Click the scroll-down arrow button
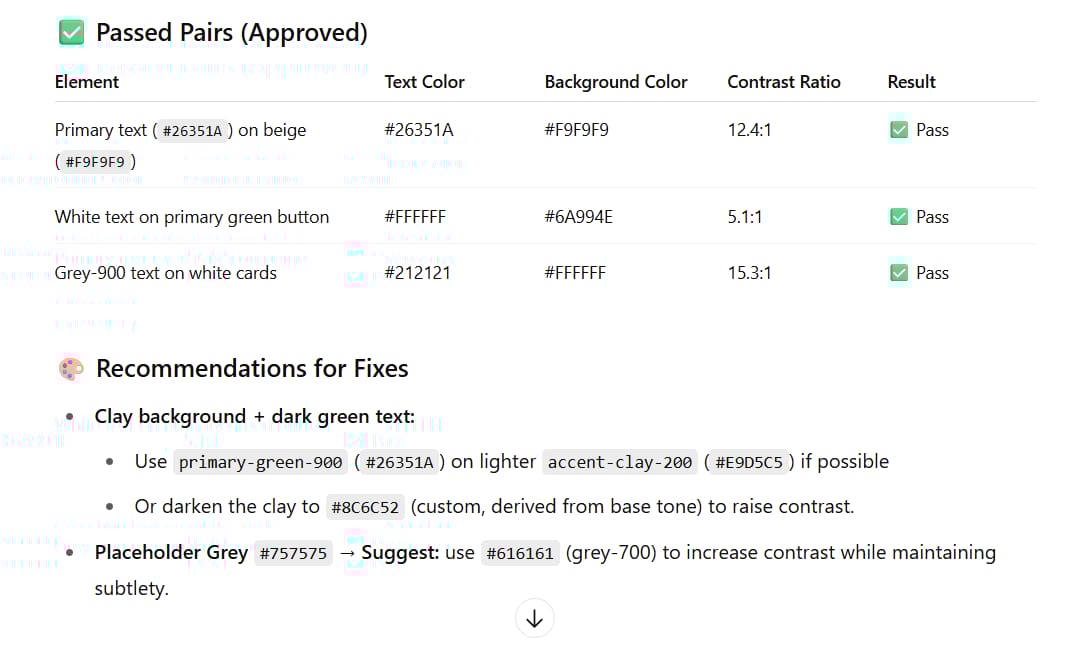Screen dimensions: 1088x650 point(534,618)
